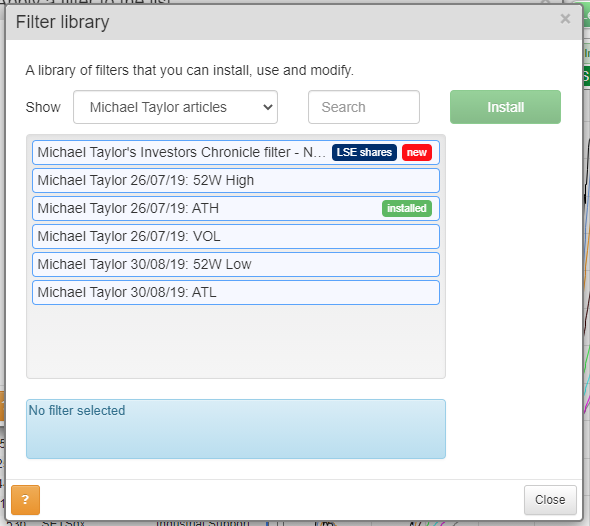Click the green installed badge
590x526 pixels.
click(x=407, y=208)
